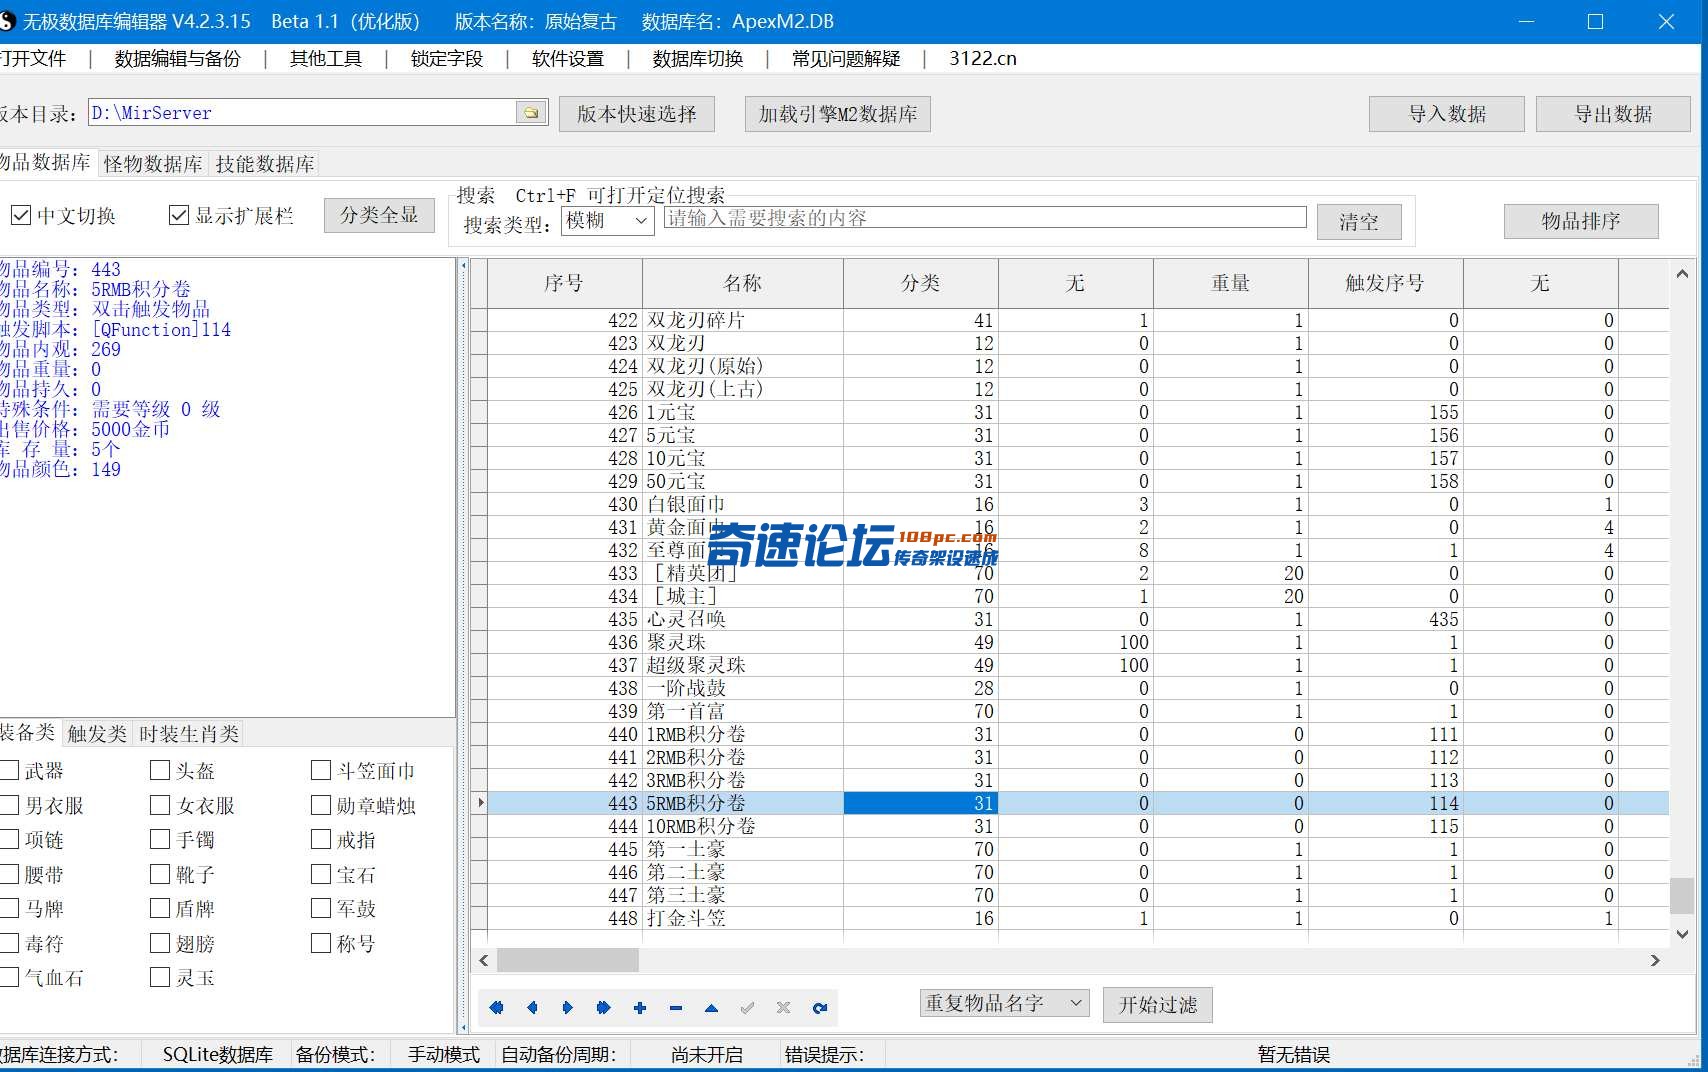Open the 数据库切换 menu
Image resolution: width=1708 pixels, height=1072 pixels.
(698, 59)
